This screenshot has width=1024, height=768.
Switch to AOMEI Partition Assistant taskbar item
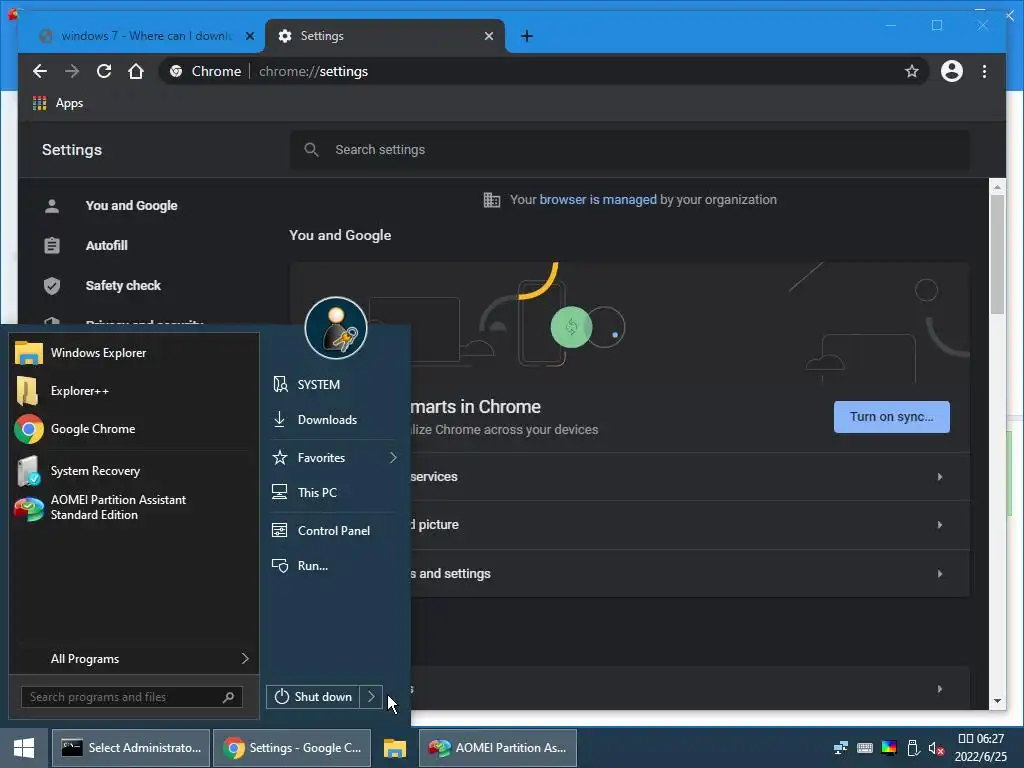click(498, 748)
